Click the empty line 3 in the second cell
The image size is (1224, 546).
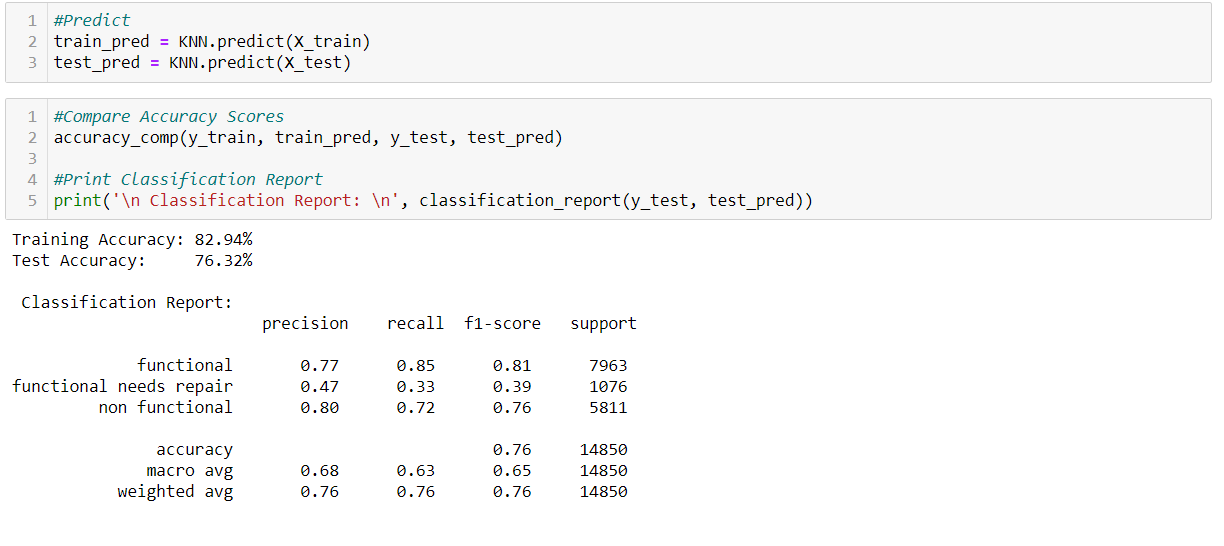click(x=400, y=158)
